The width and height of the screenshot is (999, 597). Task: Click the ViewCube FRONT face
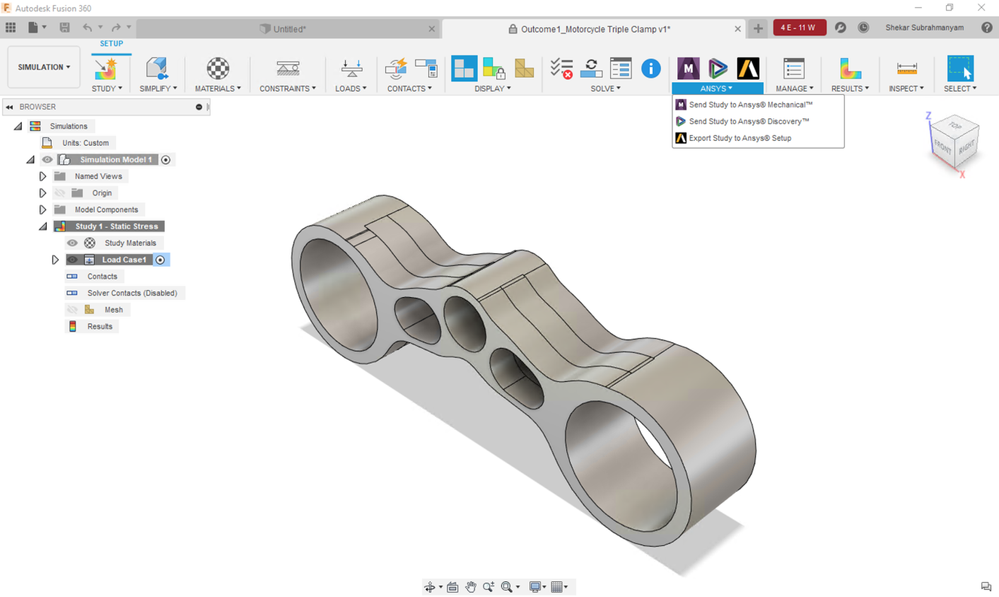942,148
